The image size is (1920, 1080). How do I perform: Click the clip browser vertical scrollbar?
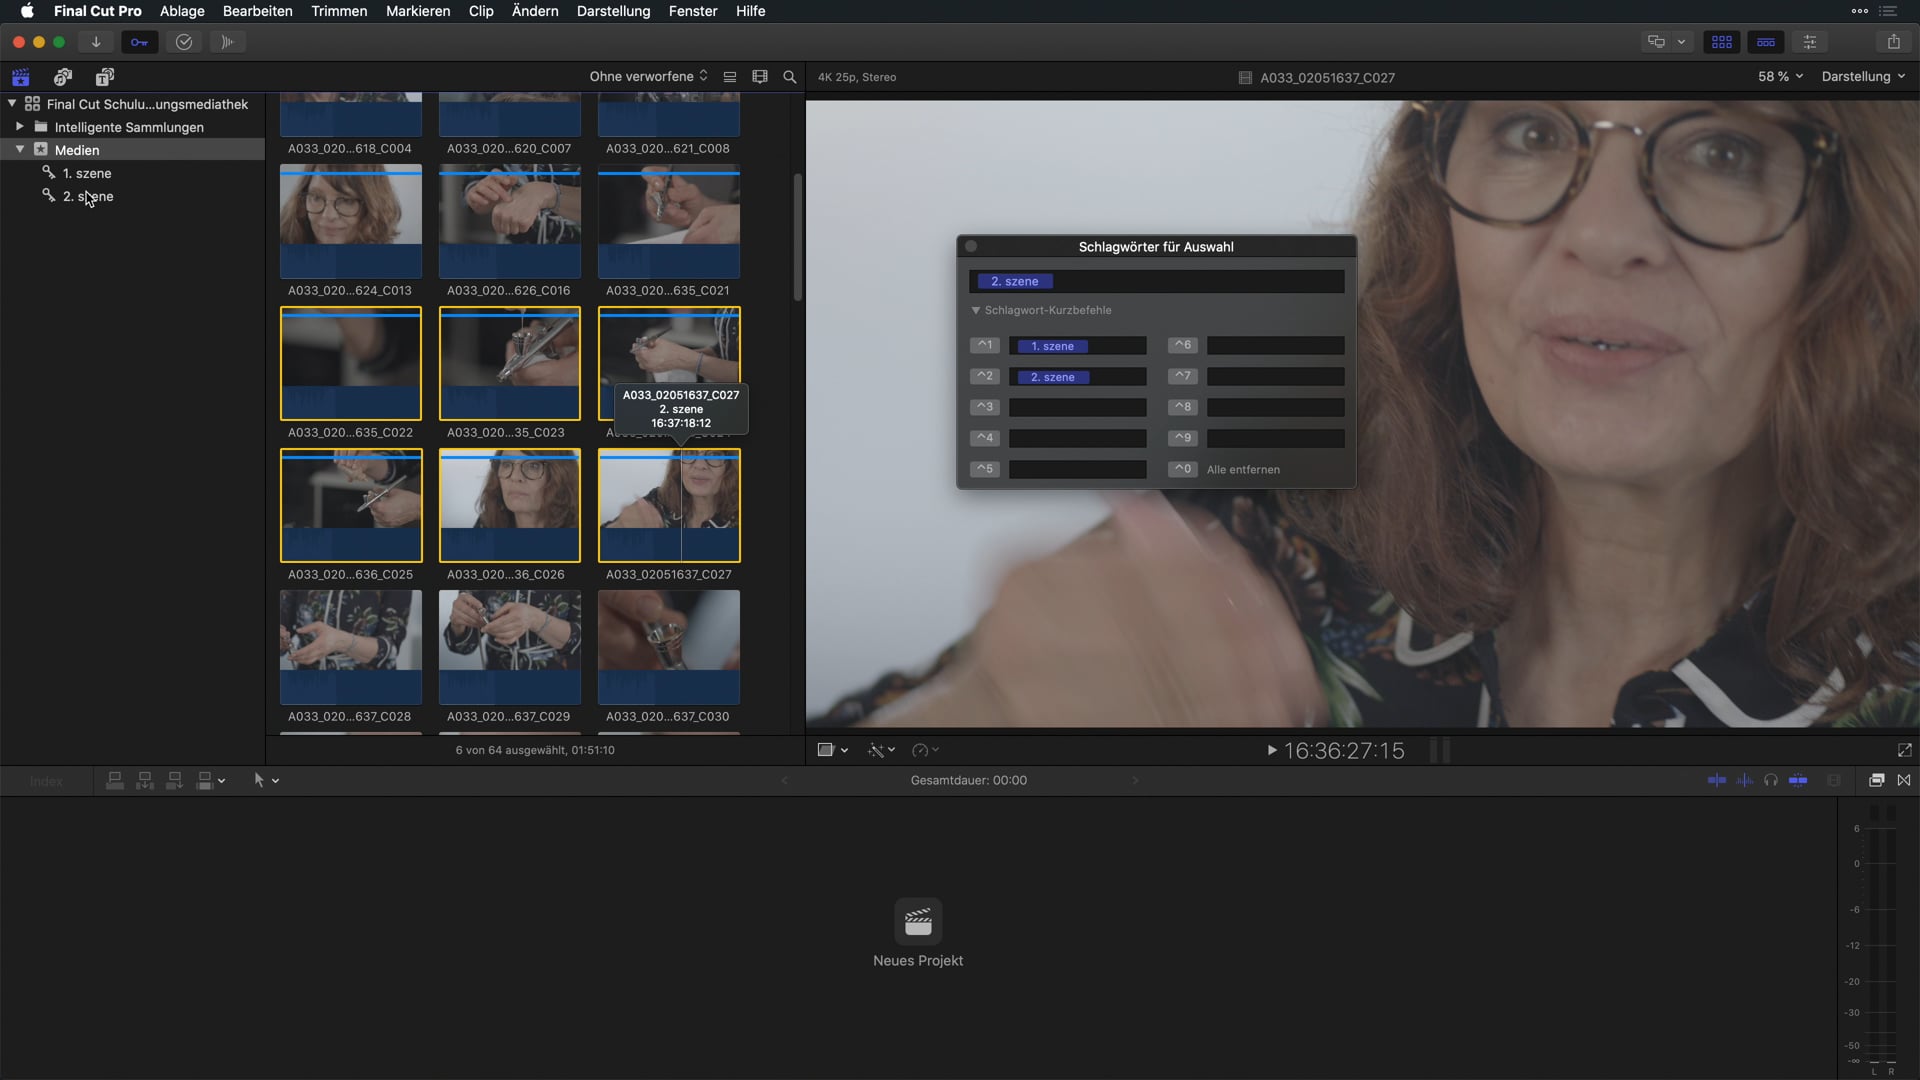coord(797,238)
